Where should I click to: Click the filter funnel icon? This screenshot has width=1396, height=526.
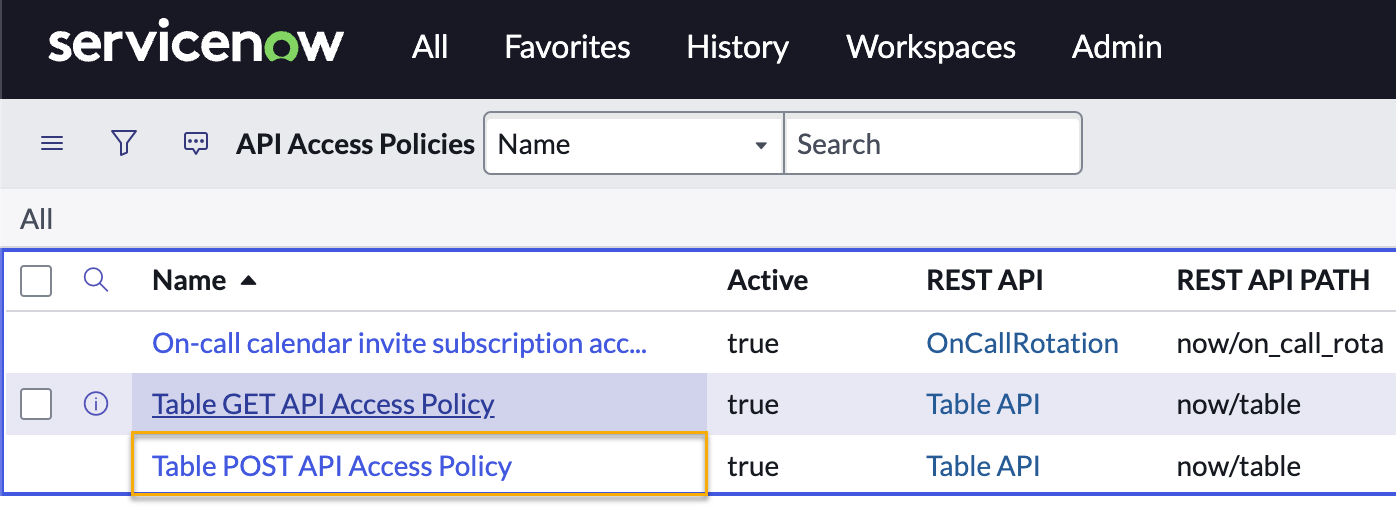pyautogui.click(x=123, y=144)
